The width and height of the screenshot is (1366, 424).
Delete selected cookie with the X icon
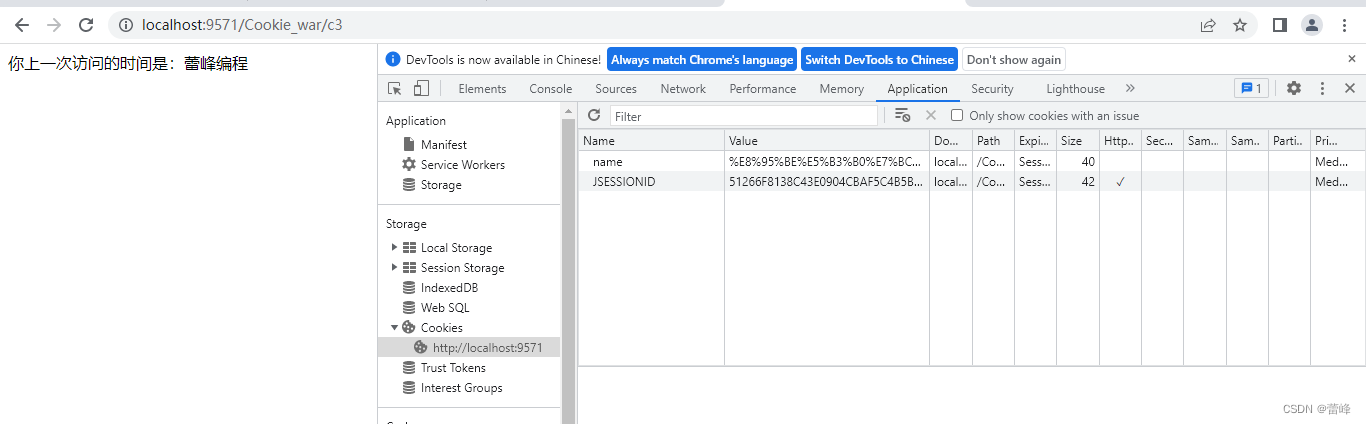point(931,115)
